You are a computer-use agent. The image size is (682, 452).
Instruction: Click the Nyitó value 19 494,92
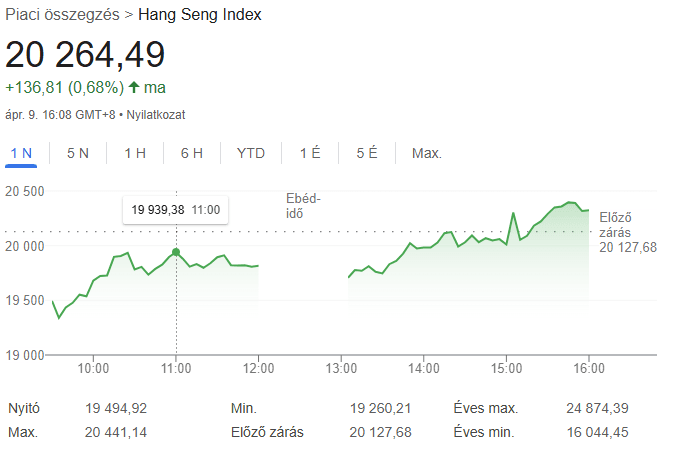(118, 408)
